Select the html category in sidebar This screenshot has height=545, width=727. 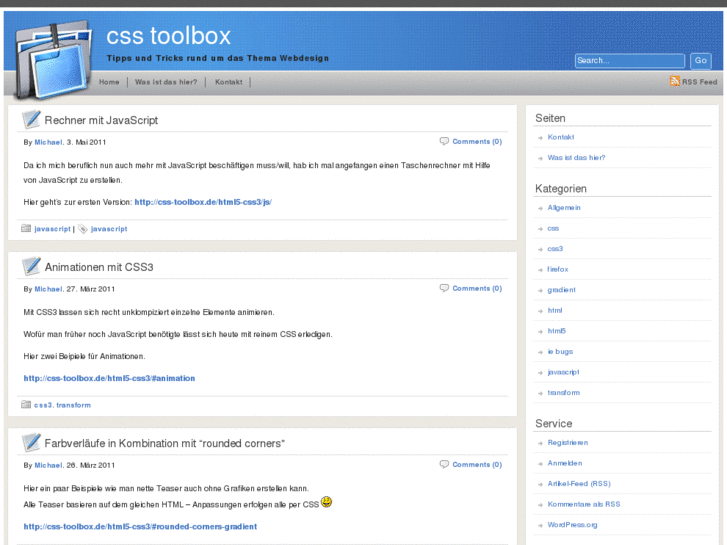555,311
